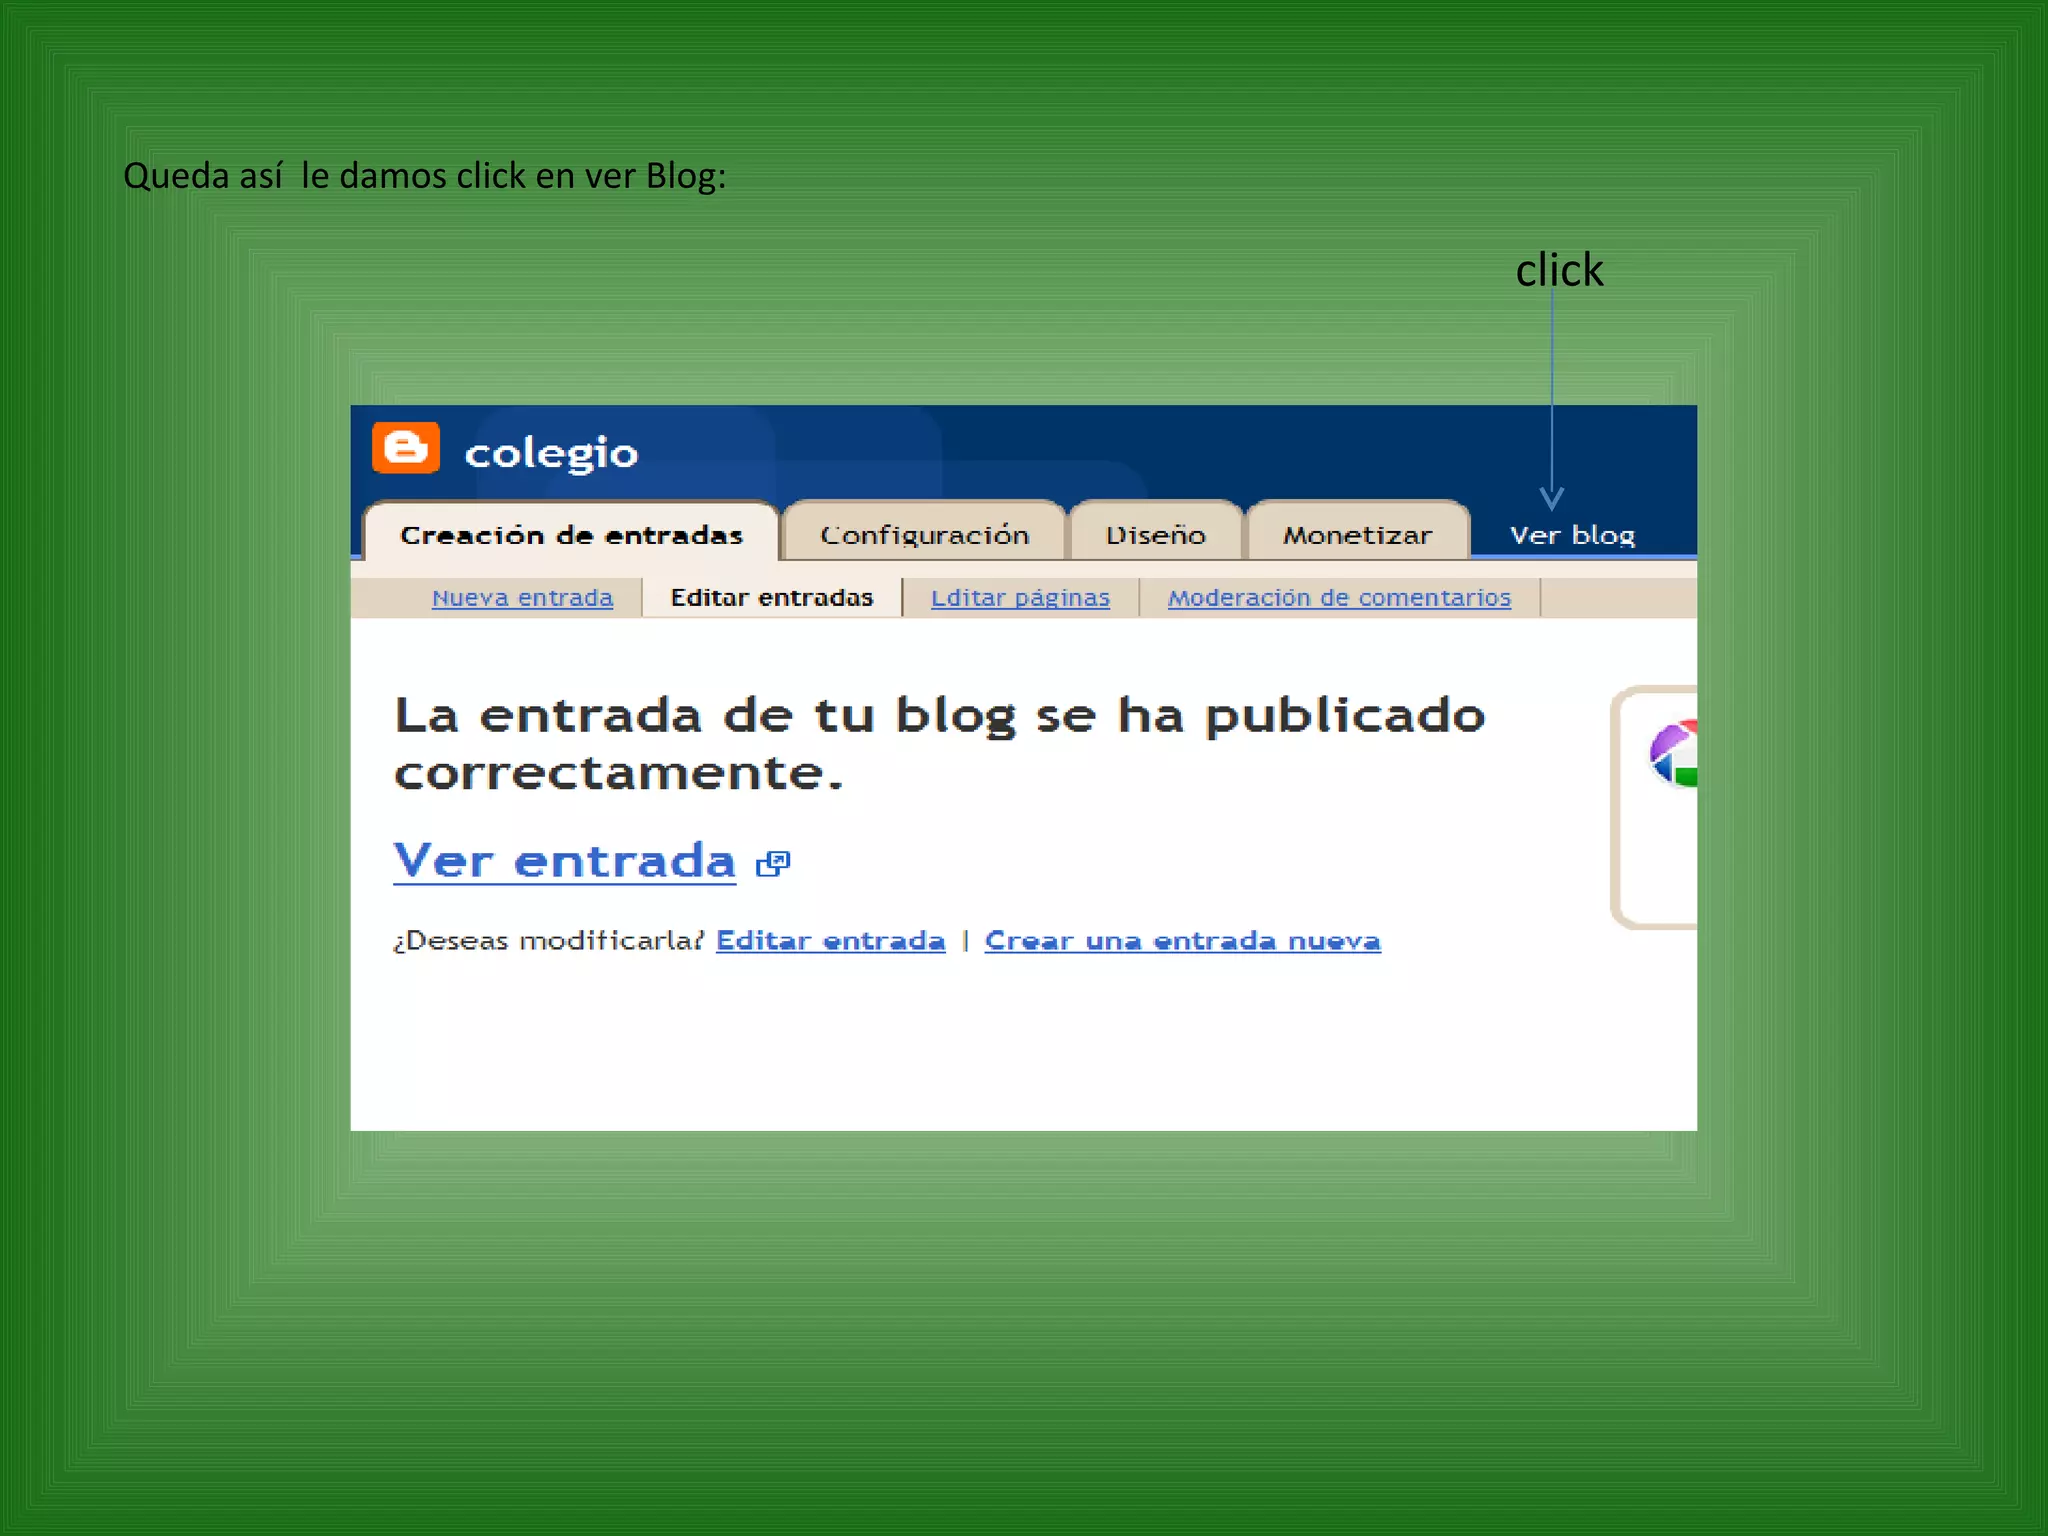Click the published-correctly confirmation heading
The height and width of the screenshot is (1536, 2048).
(939, 743)
